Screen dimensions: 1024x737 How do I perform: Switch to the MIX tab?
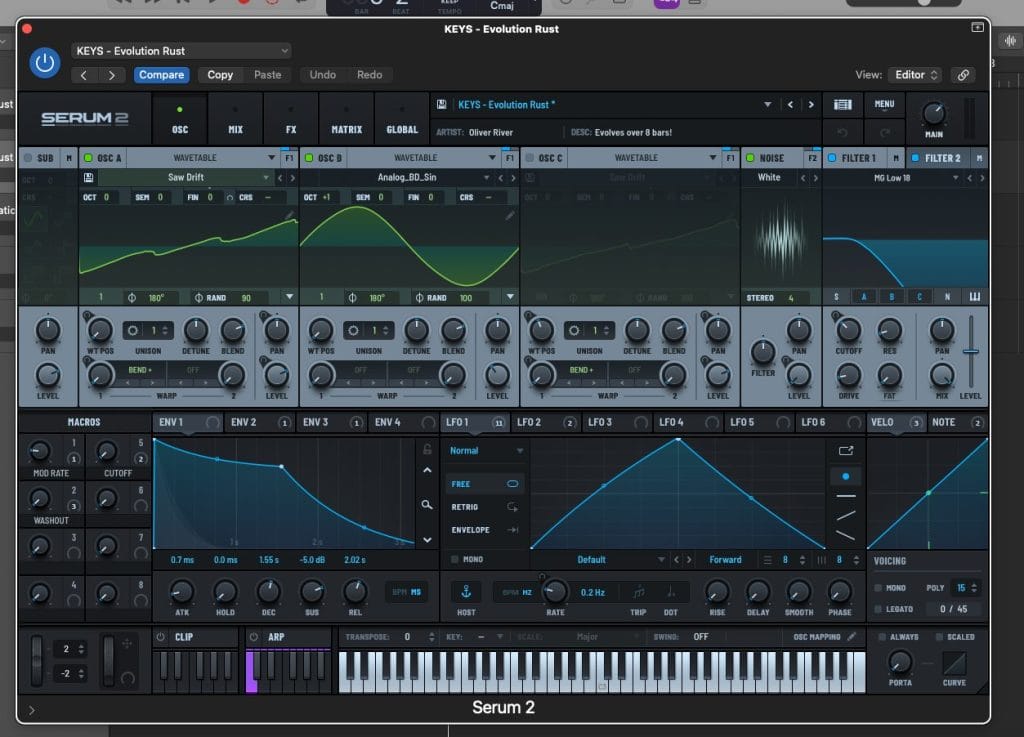click(x=235, y=119)
